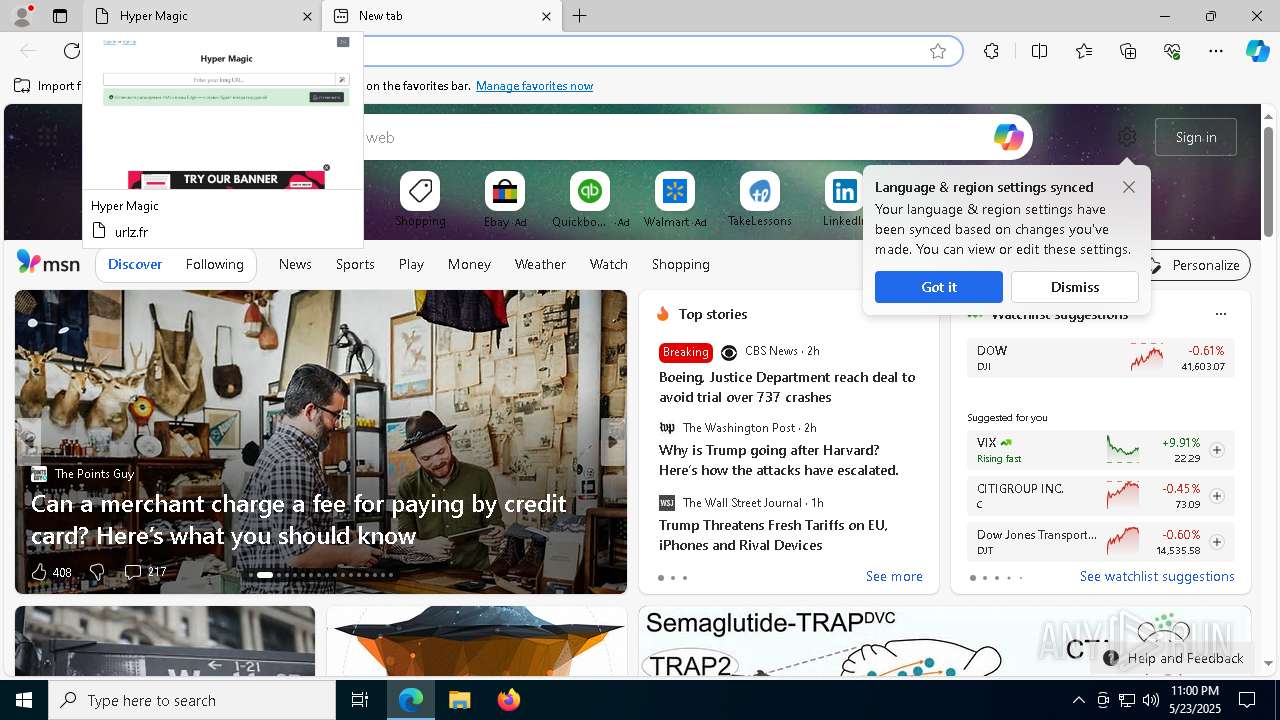The image size is (1280, 720).
Task: Open Task View on the taskbar
Action: pos(360,700)
